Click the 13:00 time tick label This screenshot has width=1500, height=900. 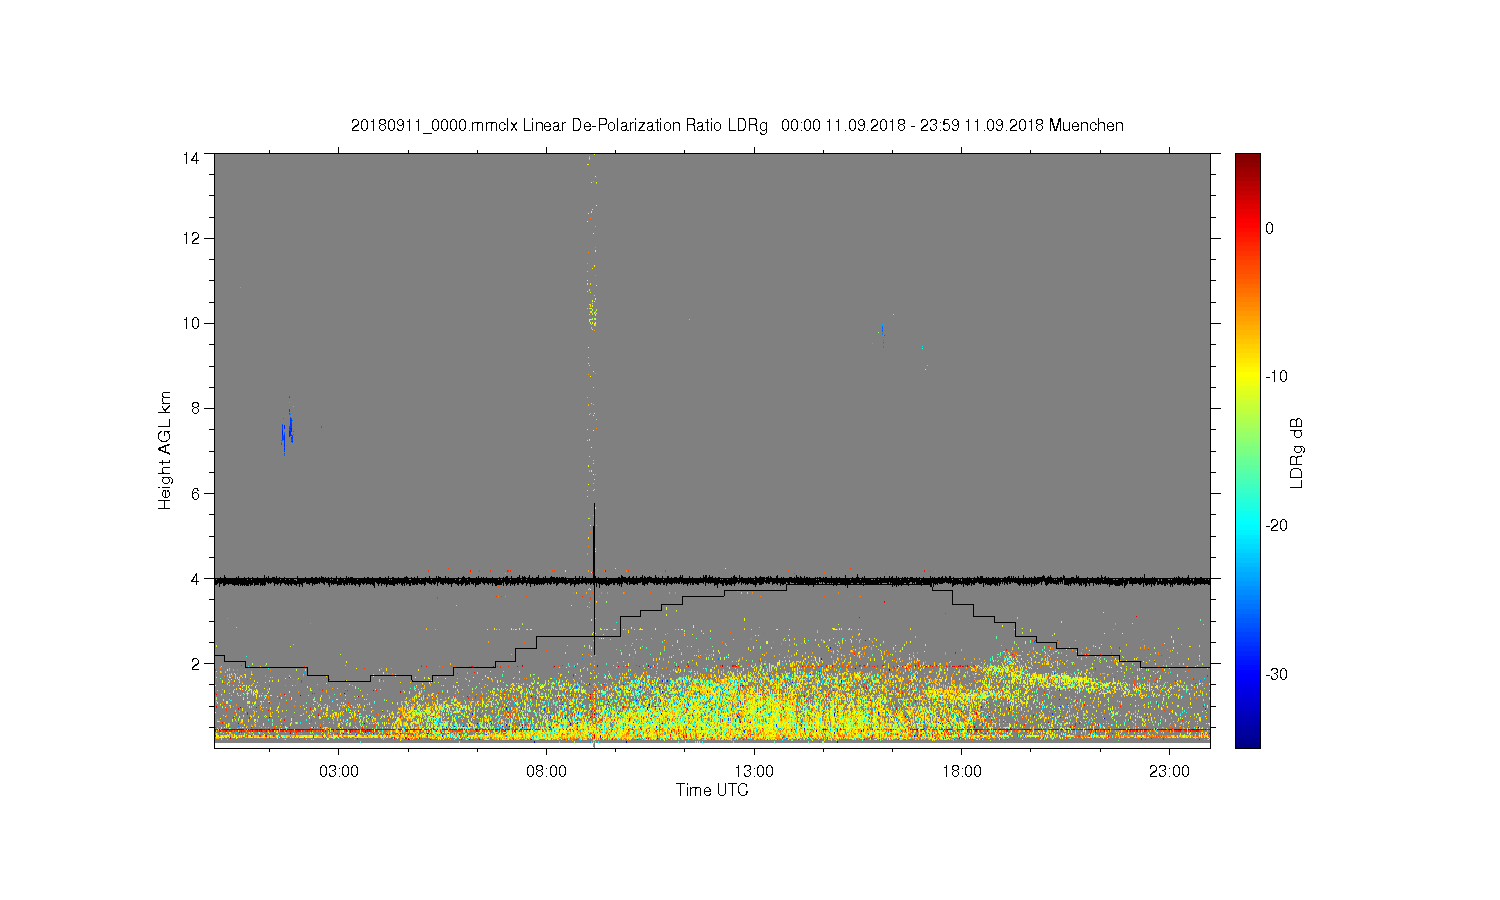tap(754, 772)
